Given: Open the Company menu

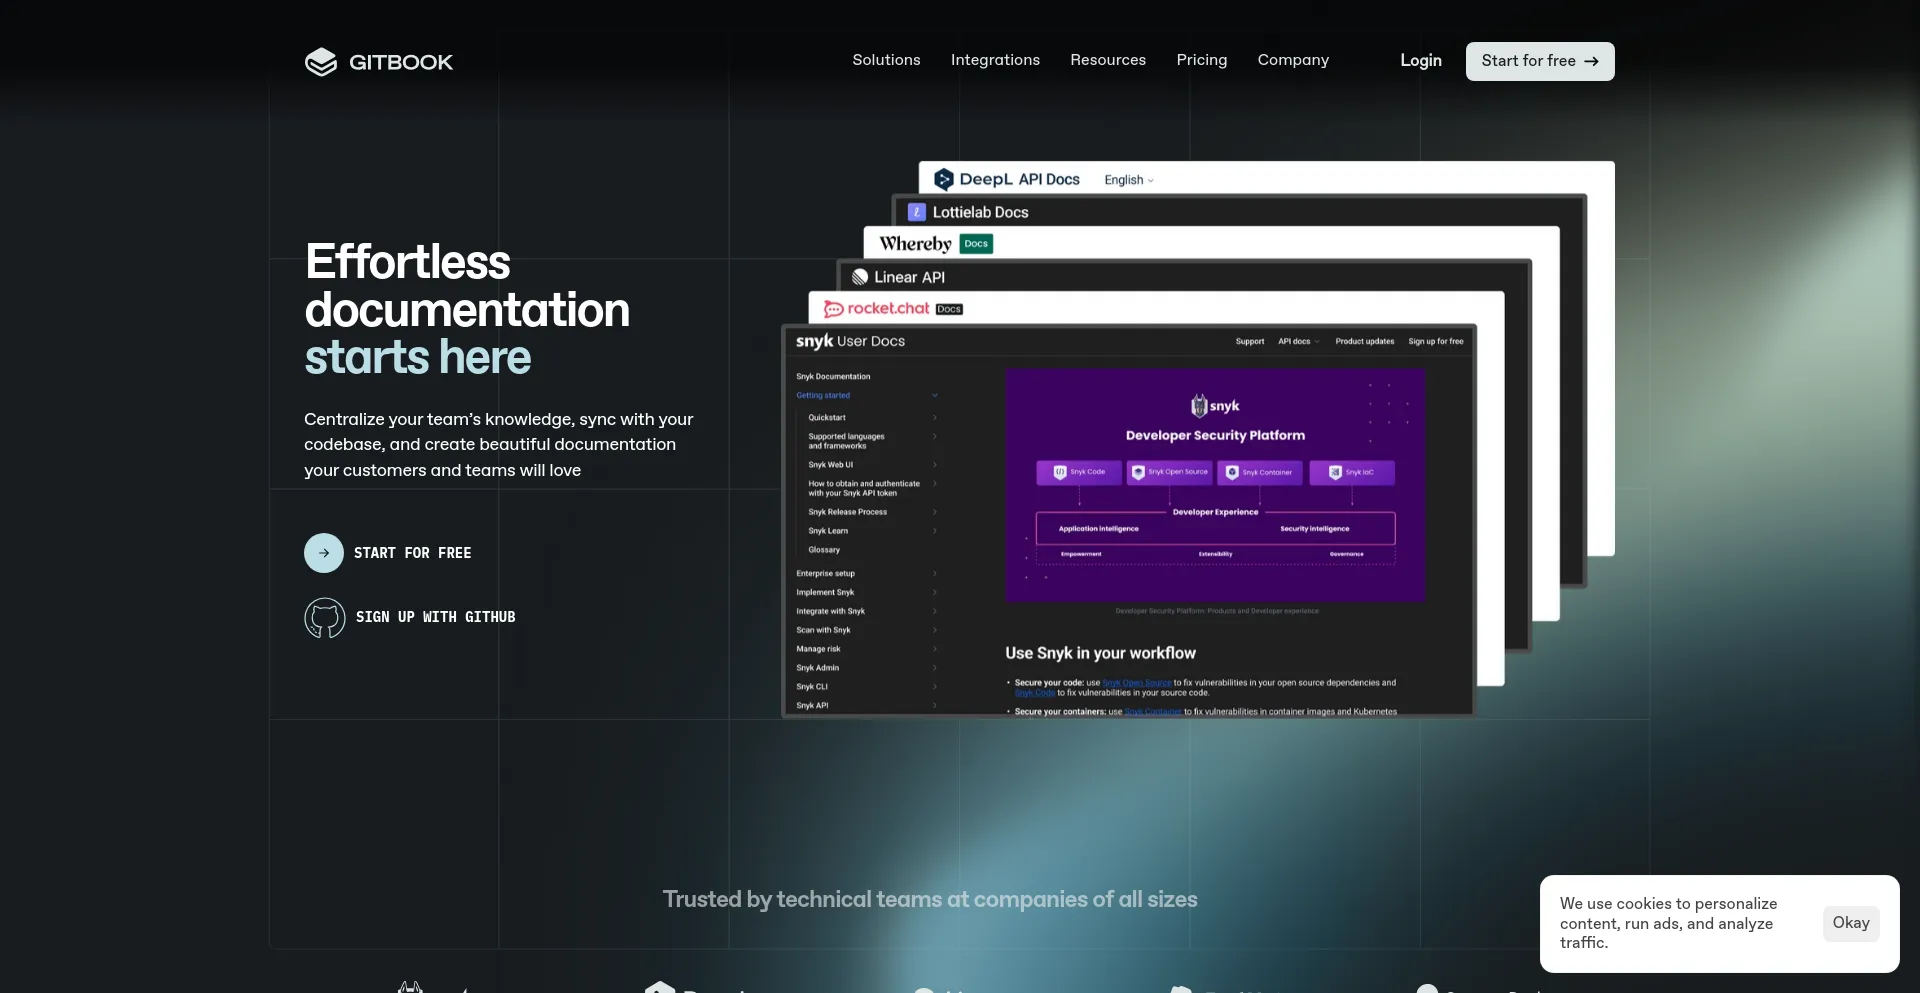Looking at the screenshot, I should point(1293,60).
